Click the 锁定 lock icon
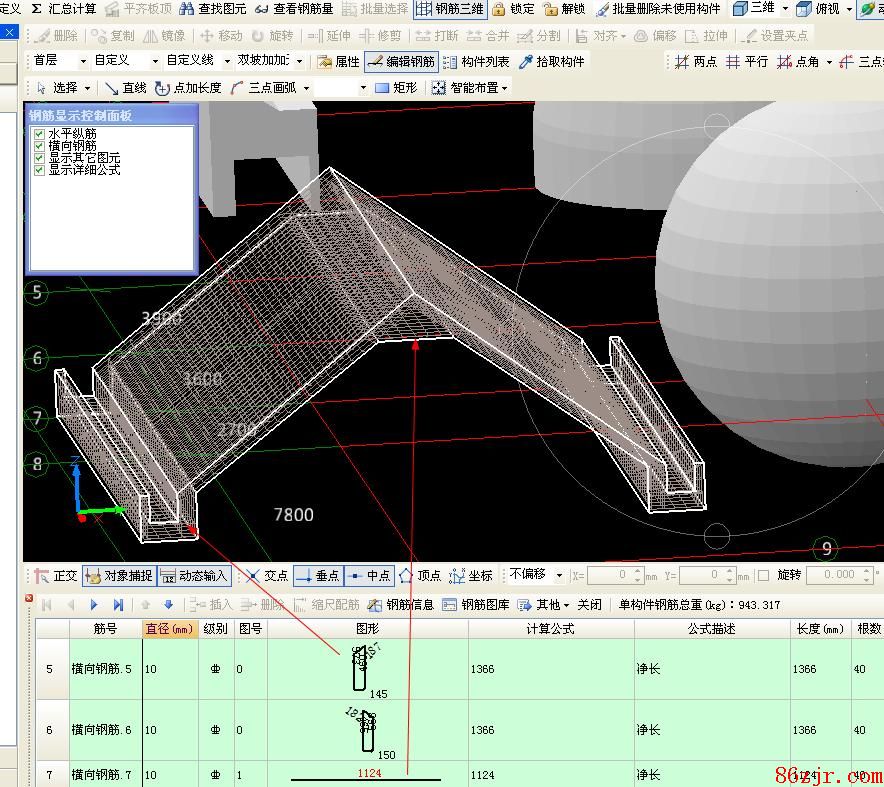 (x=499, y=9)
